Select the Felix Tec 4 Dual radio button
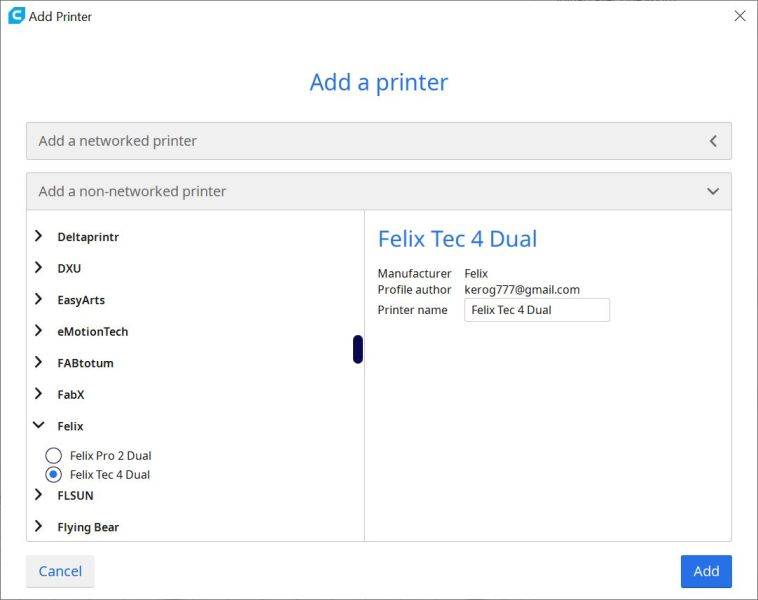The image size is (758, 600). [53, 474]
